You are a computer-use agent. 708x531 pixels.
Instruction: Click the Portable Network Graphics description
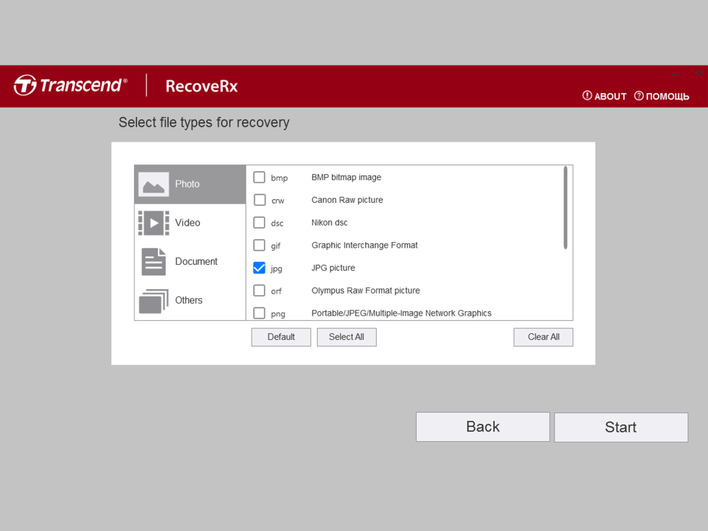pos(401,313)
